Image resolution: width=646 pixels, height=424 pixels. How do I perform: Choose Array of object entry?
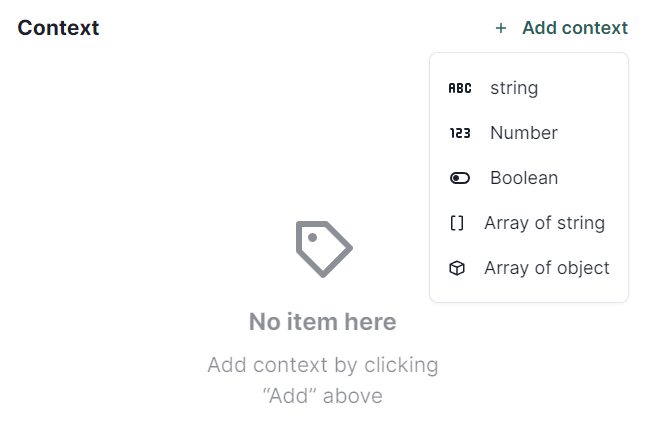click(546, 268)
